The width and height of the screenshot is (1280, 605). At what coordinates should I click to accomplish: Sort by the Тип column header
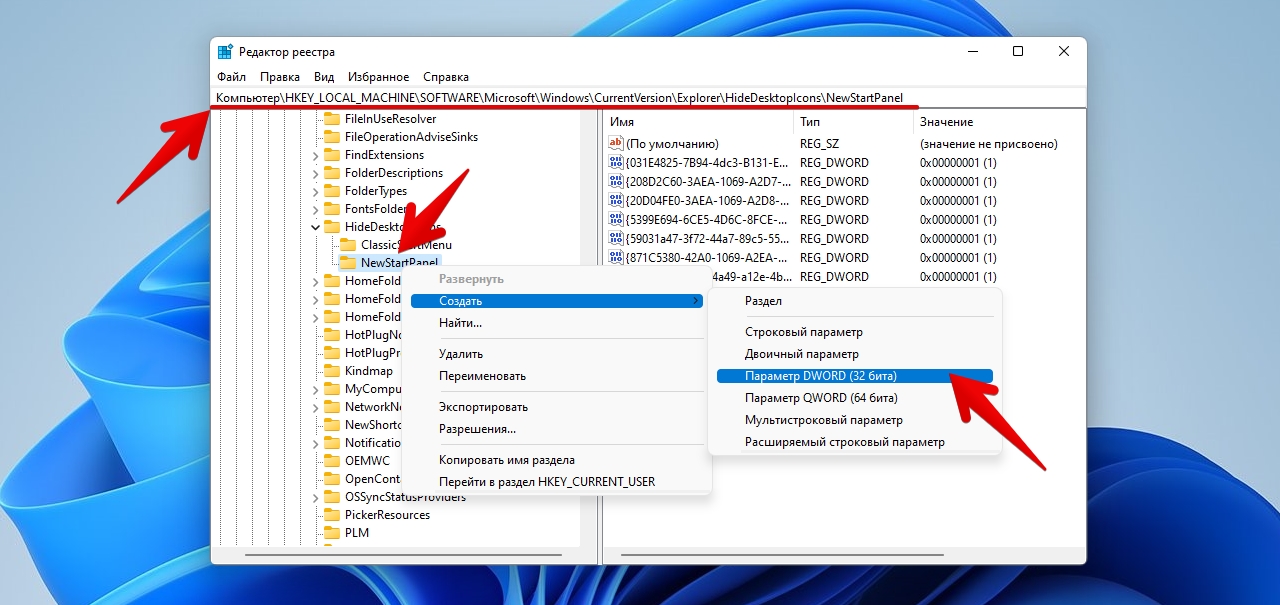[853, 122]
